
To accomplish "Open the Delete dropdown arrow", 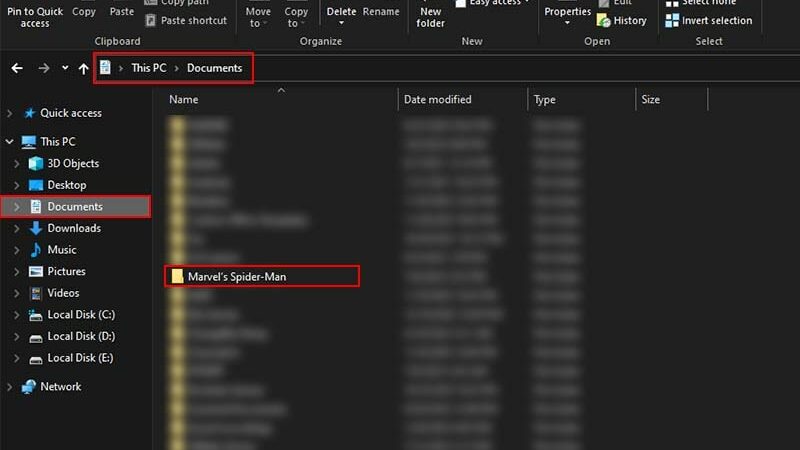I will tap(341, 23).
